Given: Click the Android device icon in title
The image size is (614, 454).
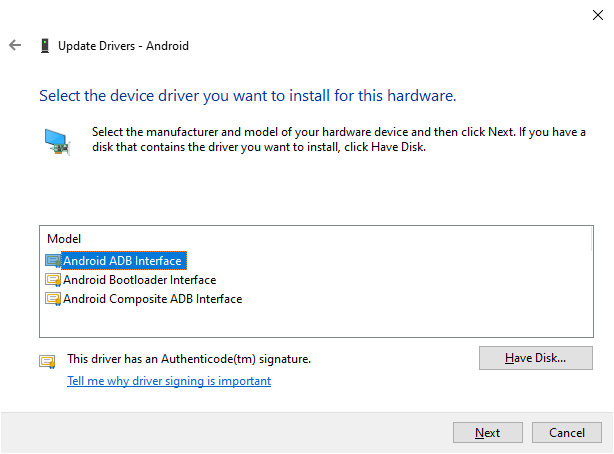Looking at the screenshot, I should coord(45,46).
